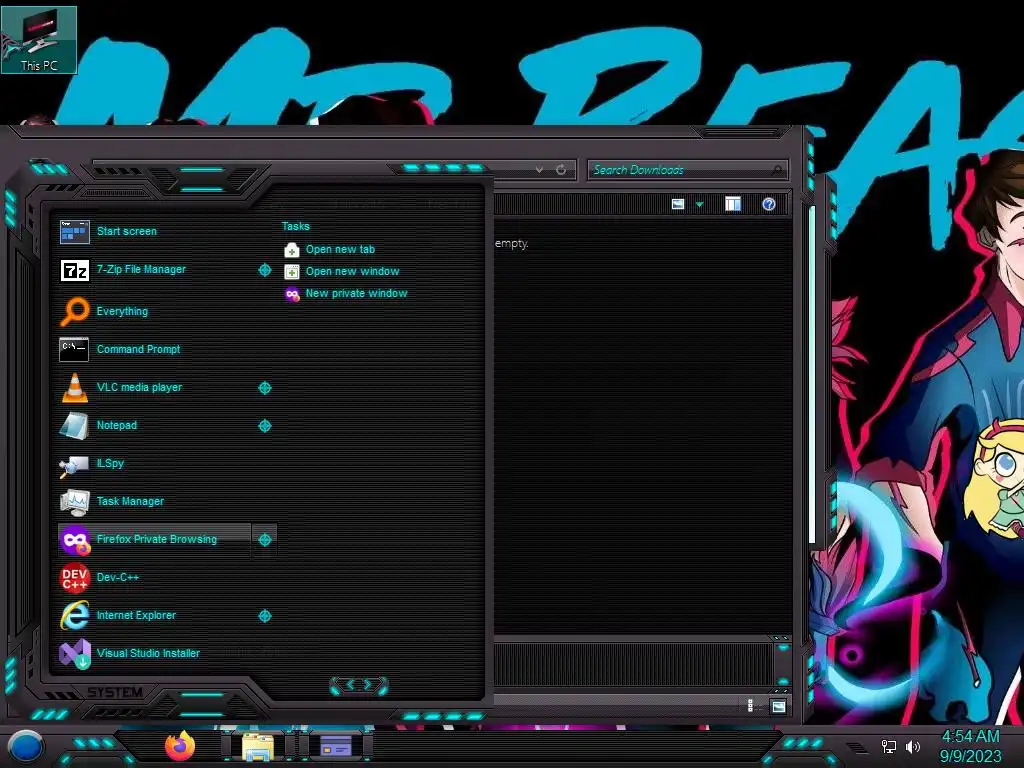Toggle the Explorer preview pane icon
This screenshot has height=768, width=1024.
tap(733, 204)
